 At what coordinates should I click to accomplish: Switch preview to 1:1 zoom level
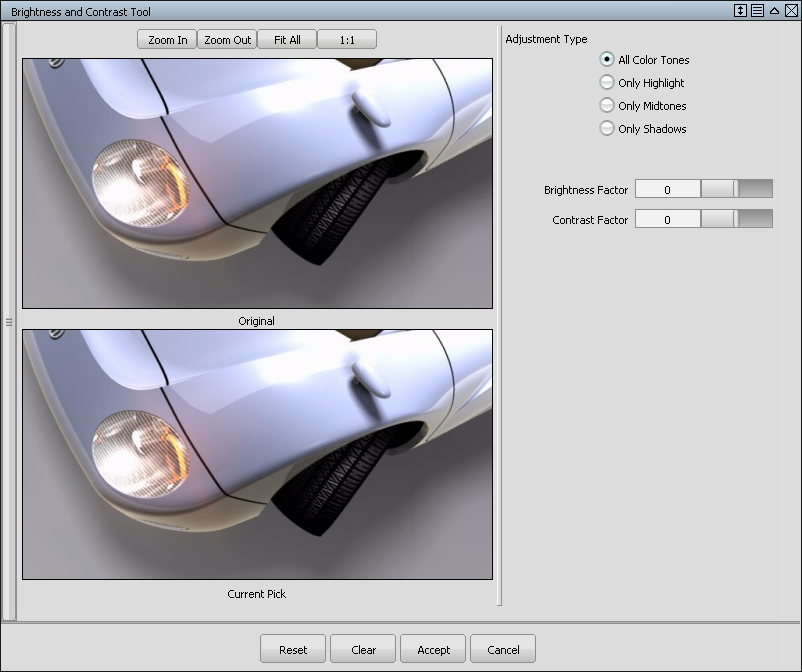click(x=346, y=39)
